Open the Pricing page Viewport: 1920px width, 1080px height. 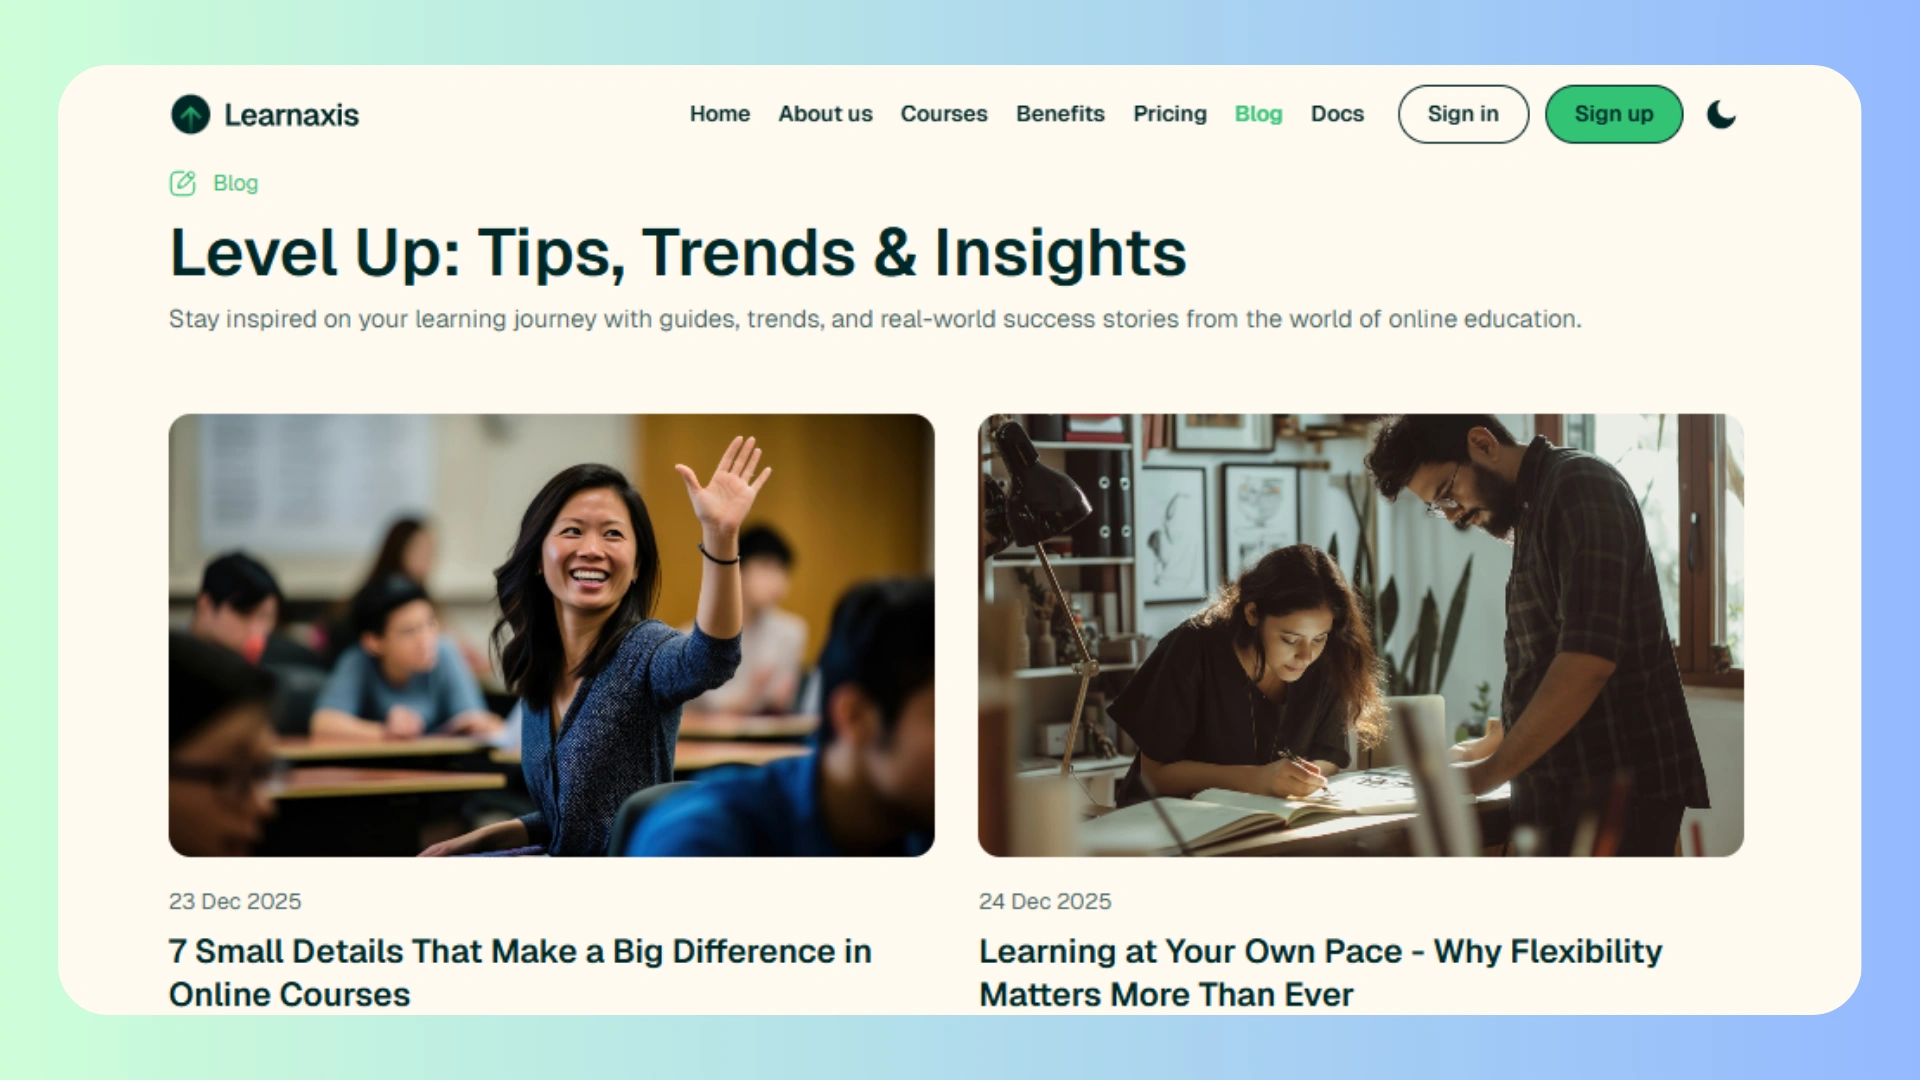(x=1169, y=114)
